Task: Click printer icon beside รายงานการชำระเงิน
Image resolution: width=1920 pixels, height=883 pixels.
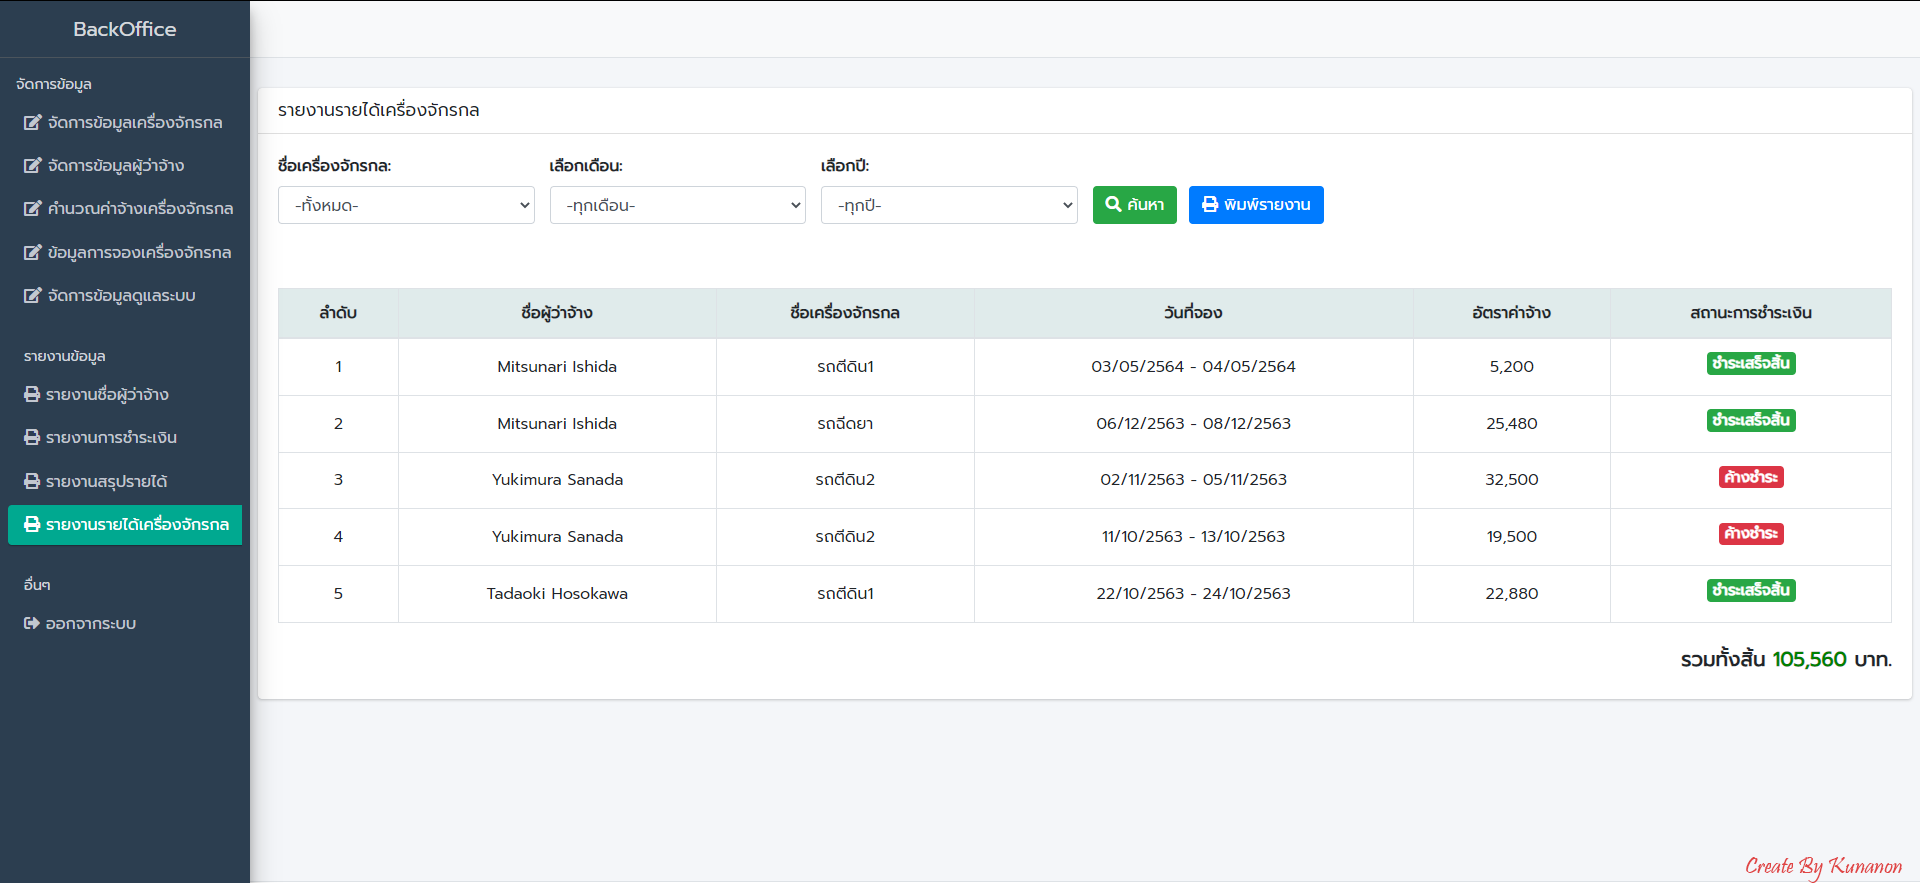Action: [32, 438]
